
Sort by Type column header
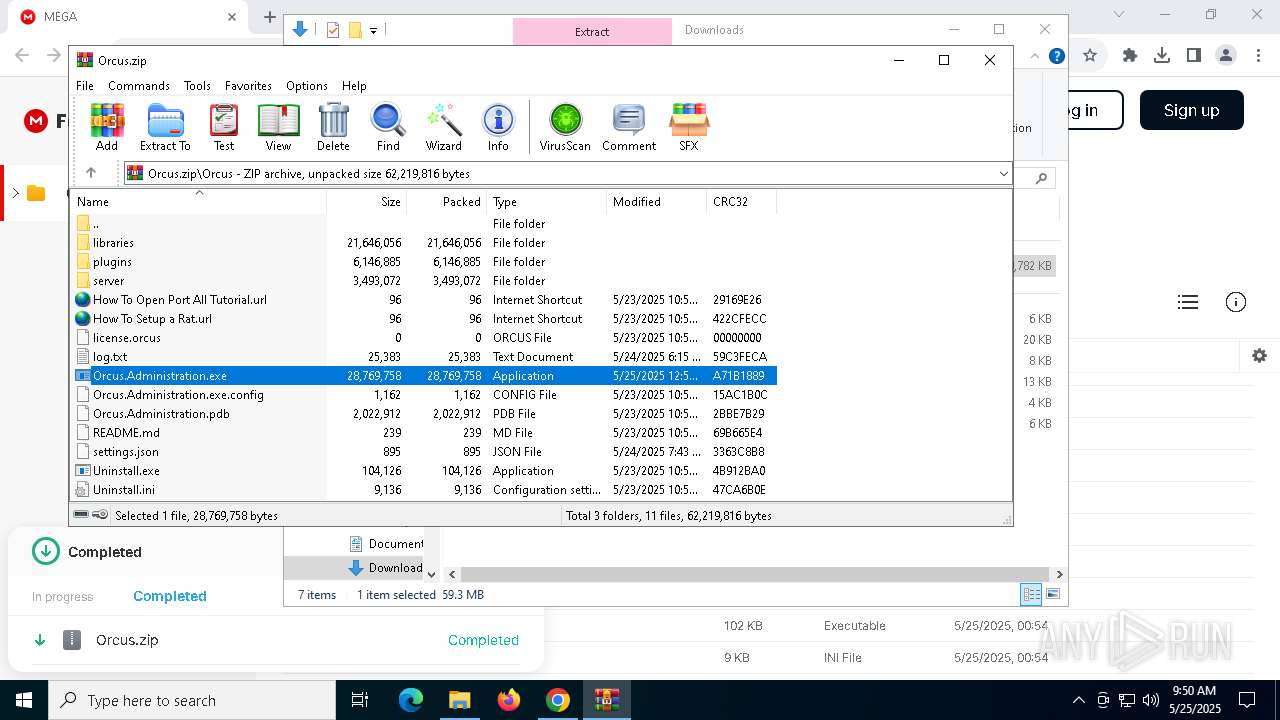(x=547, y=202)
